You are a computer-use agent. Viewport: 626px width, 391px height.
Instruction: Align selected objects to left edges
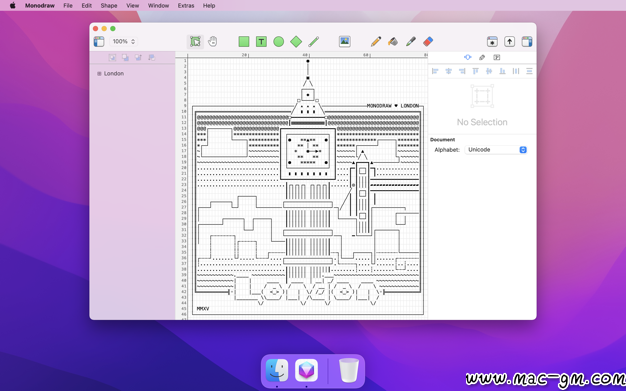pyautogui.click(x=435, y=71)
